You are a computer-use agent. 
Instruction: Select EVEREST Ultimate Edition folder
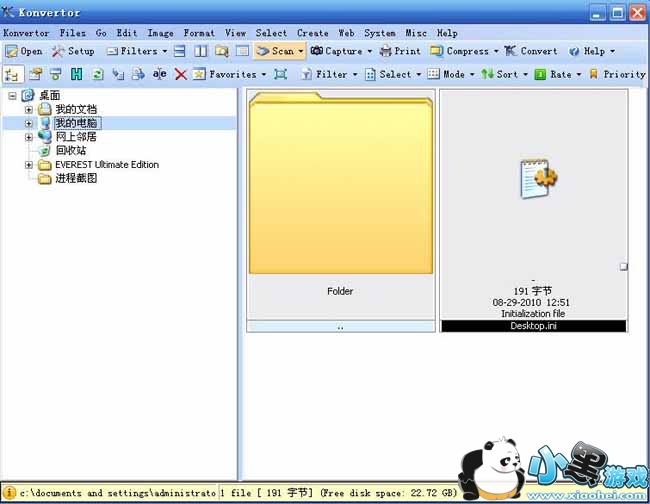pos(107,165)
